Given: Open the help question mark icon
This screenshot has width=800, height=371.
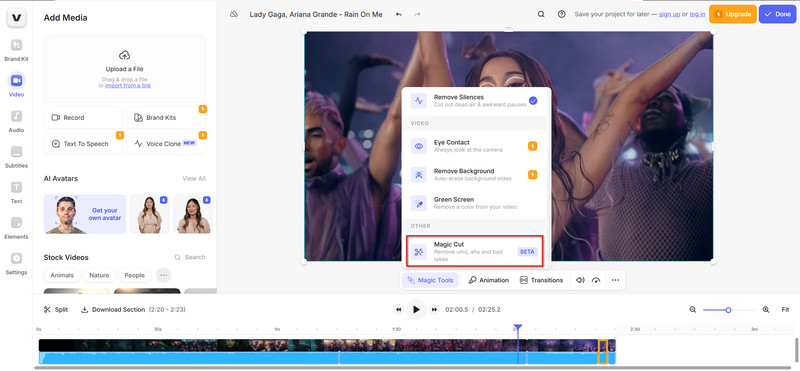Looking at the screenshot, I should point(562,14).
